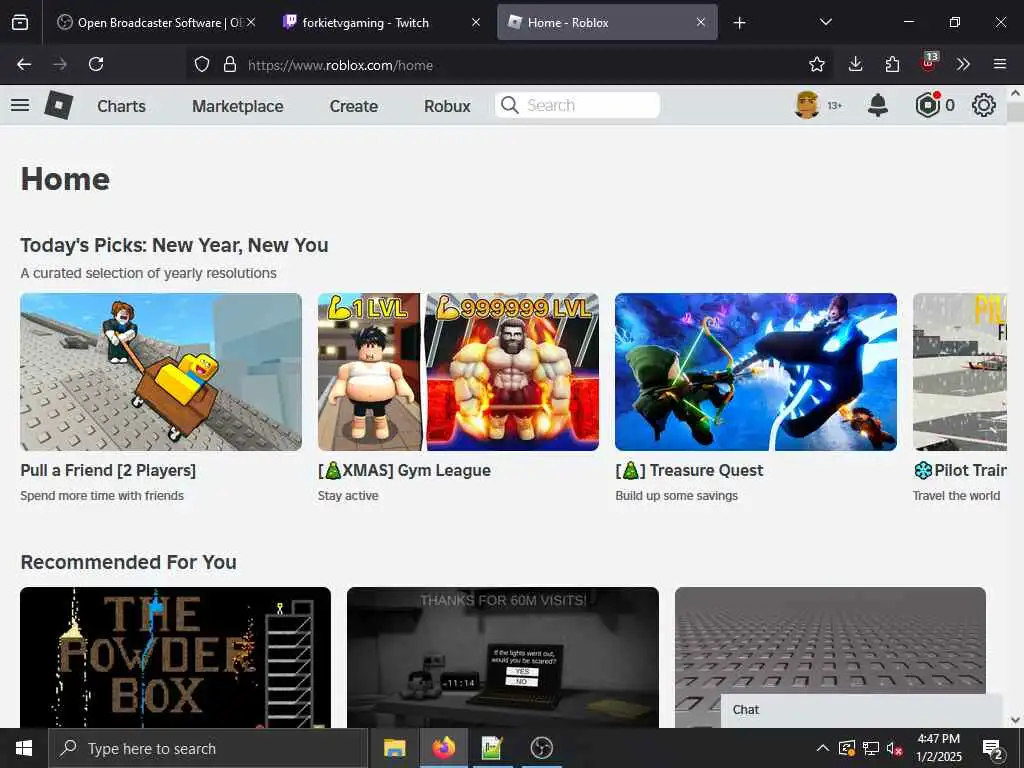Image resolution: width=1024 pixels, height=768 pixels.
Task: Toggle the muted volume tray icon
Action: pyautogui.click(x=895, y=748)
